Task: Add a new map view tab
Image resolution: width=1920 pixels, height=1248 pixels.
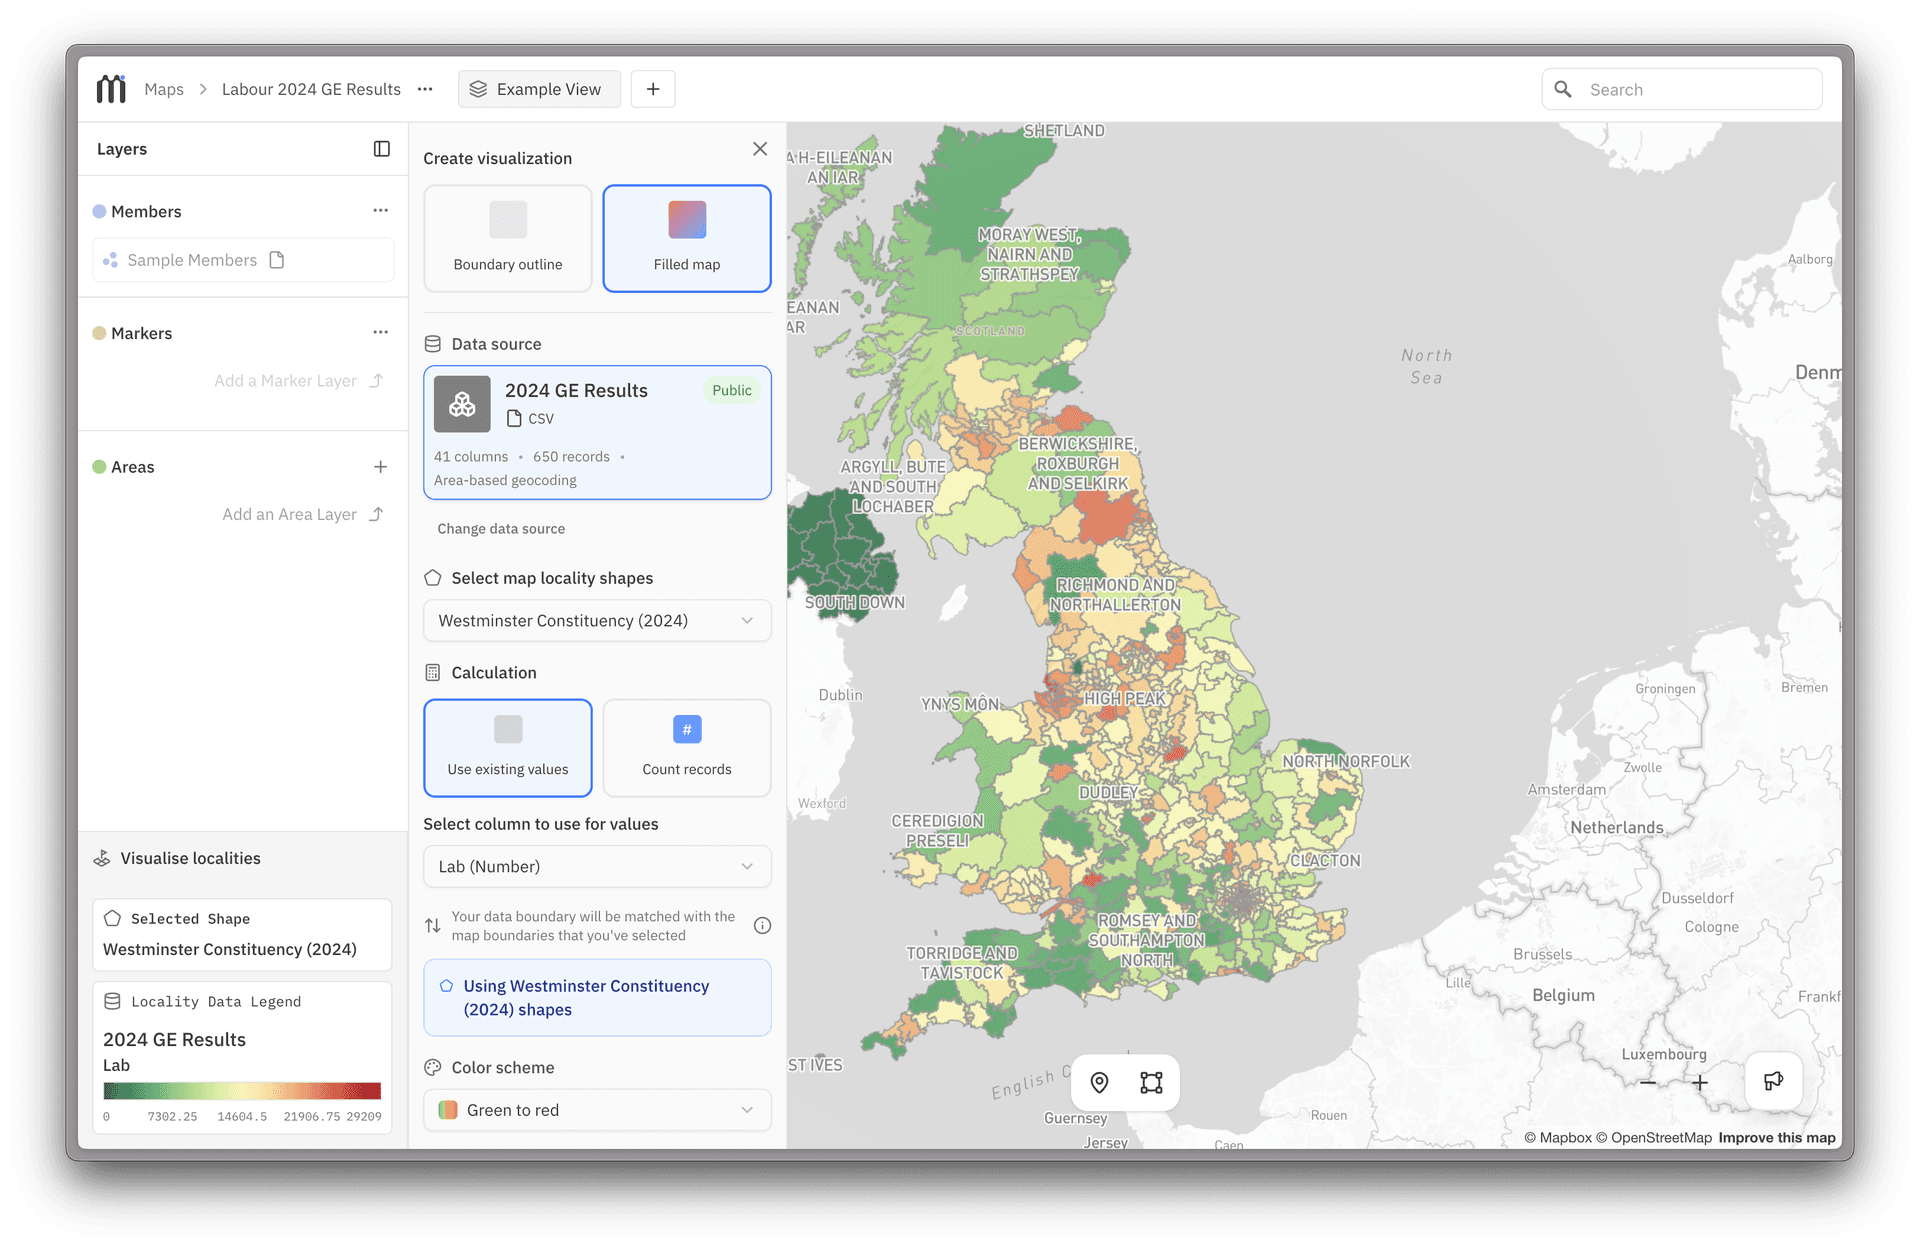Action: pos(653,89)
